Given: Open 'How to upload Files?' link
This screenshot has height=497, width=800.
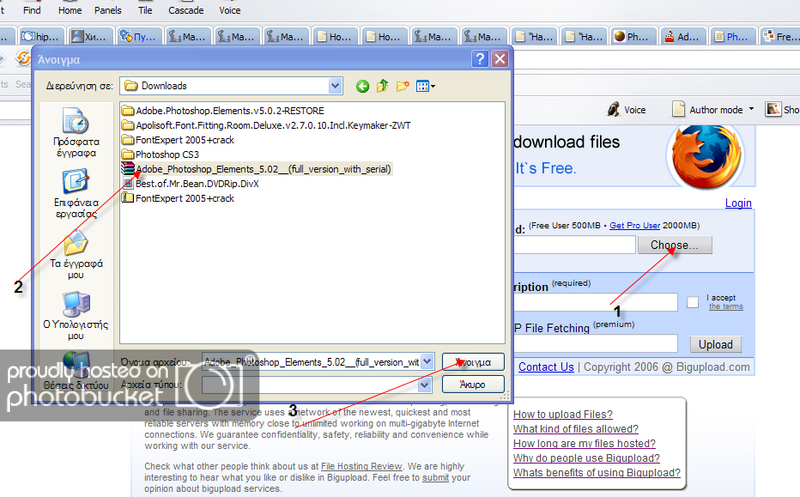Looking at the screenshot, I should (563, 414).
